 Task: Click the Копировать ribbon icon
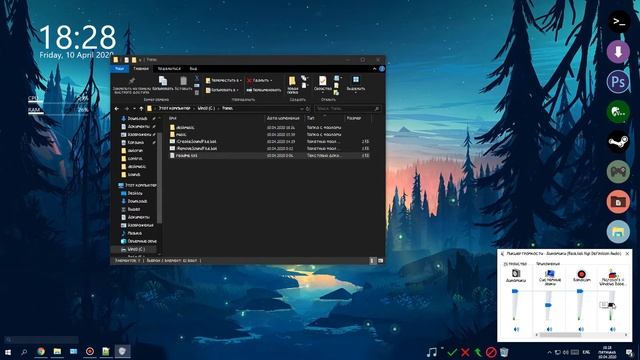tap(163, 81)
